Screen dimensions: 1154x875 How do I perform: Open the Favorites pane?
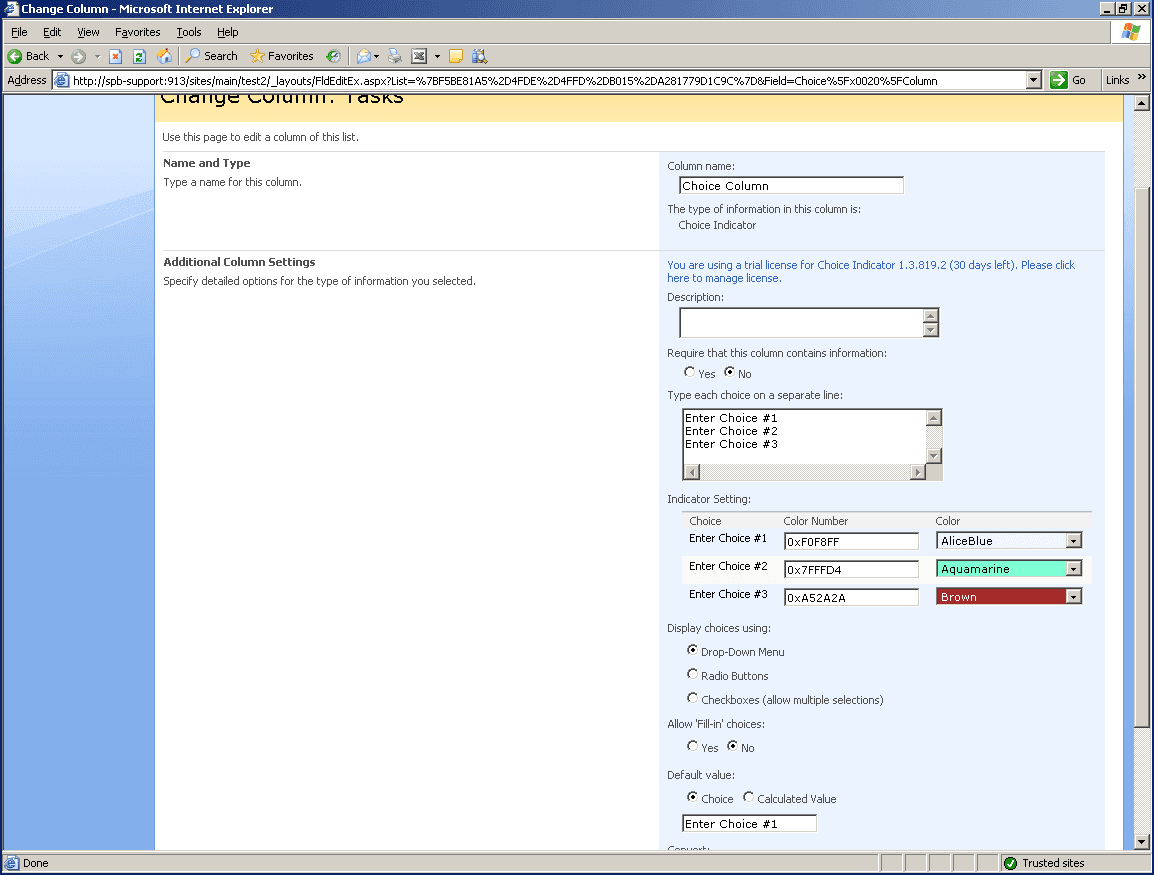282,56
